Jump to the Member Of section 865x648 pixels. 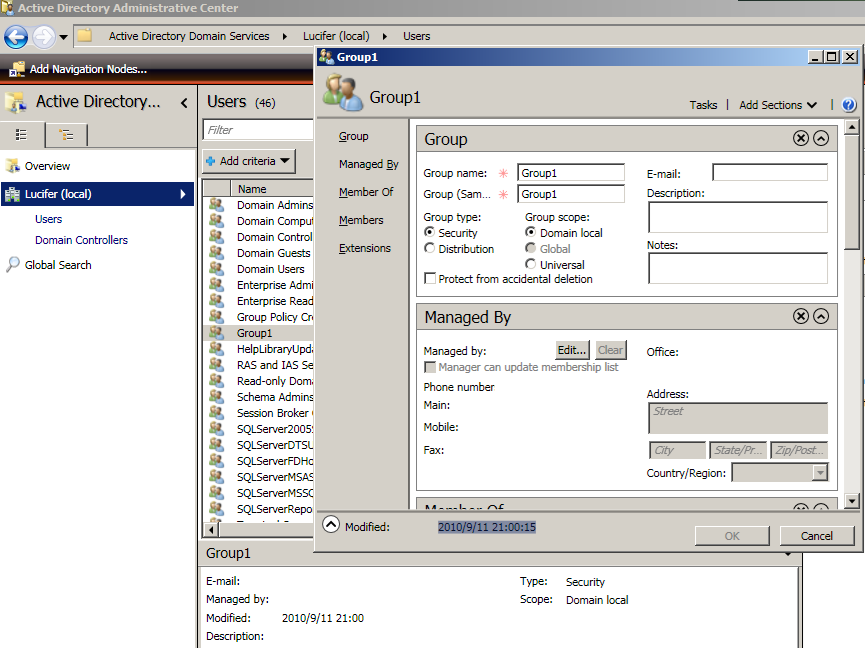(x=366, y=192)
